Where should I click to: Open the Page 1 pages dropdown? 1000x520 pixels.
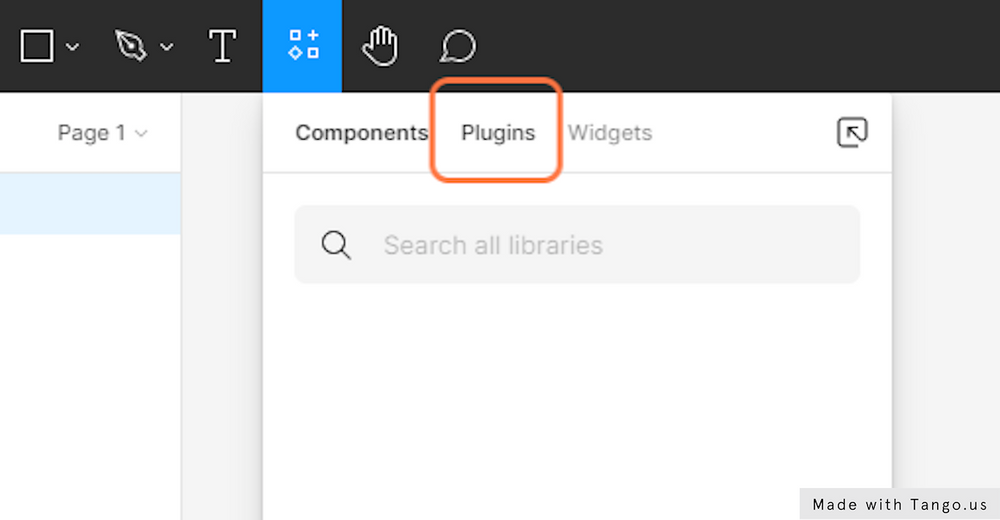pyautogui.click(x=102, y=133)
